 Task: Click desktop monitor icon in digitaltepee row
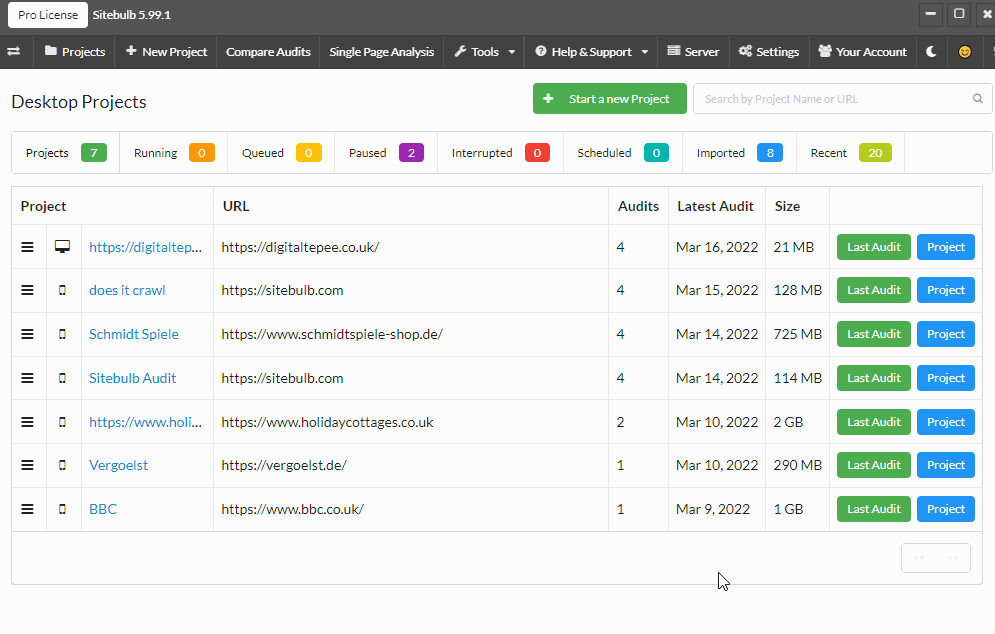click(62, 247)
